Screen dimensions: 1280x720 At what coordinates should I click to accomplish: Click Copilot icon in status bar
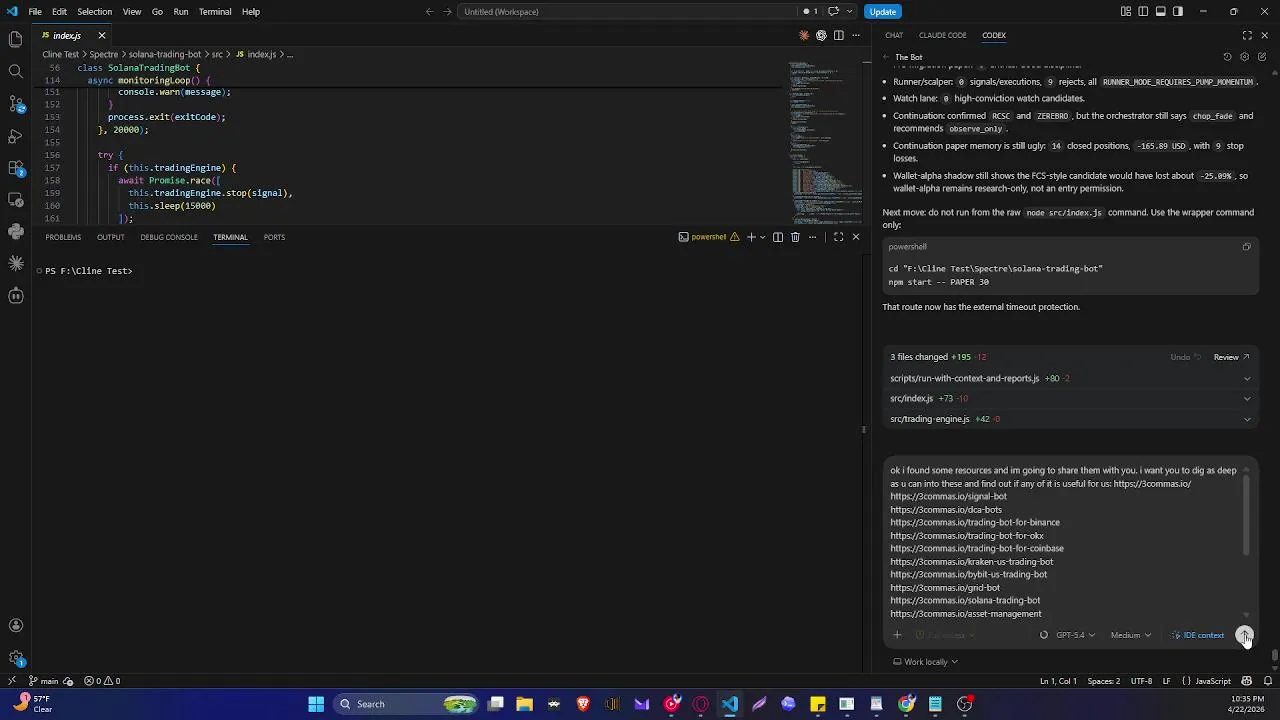pos(1247,681)
